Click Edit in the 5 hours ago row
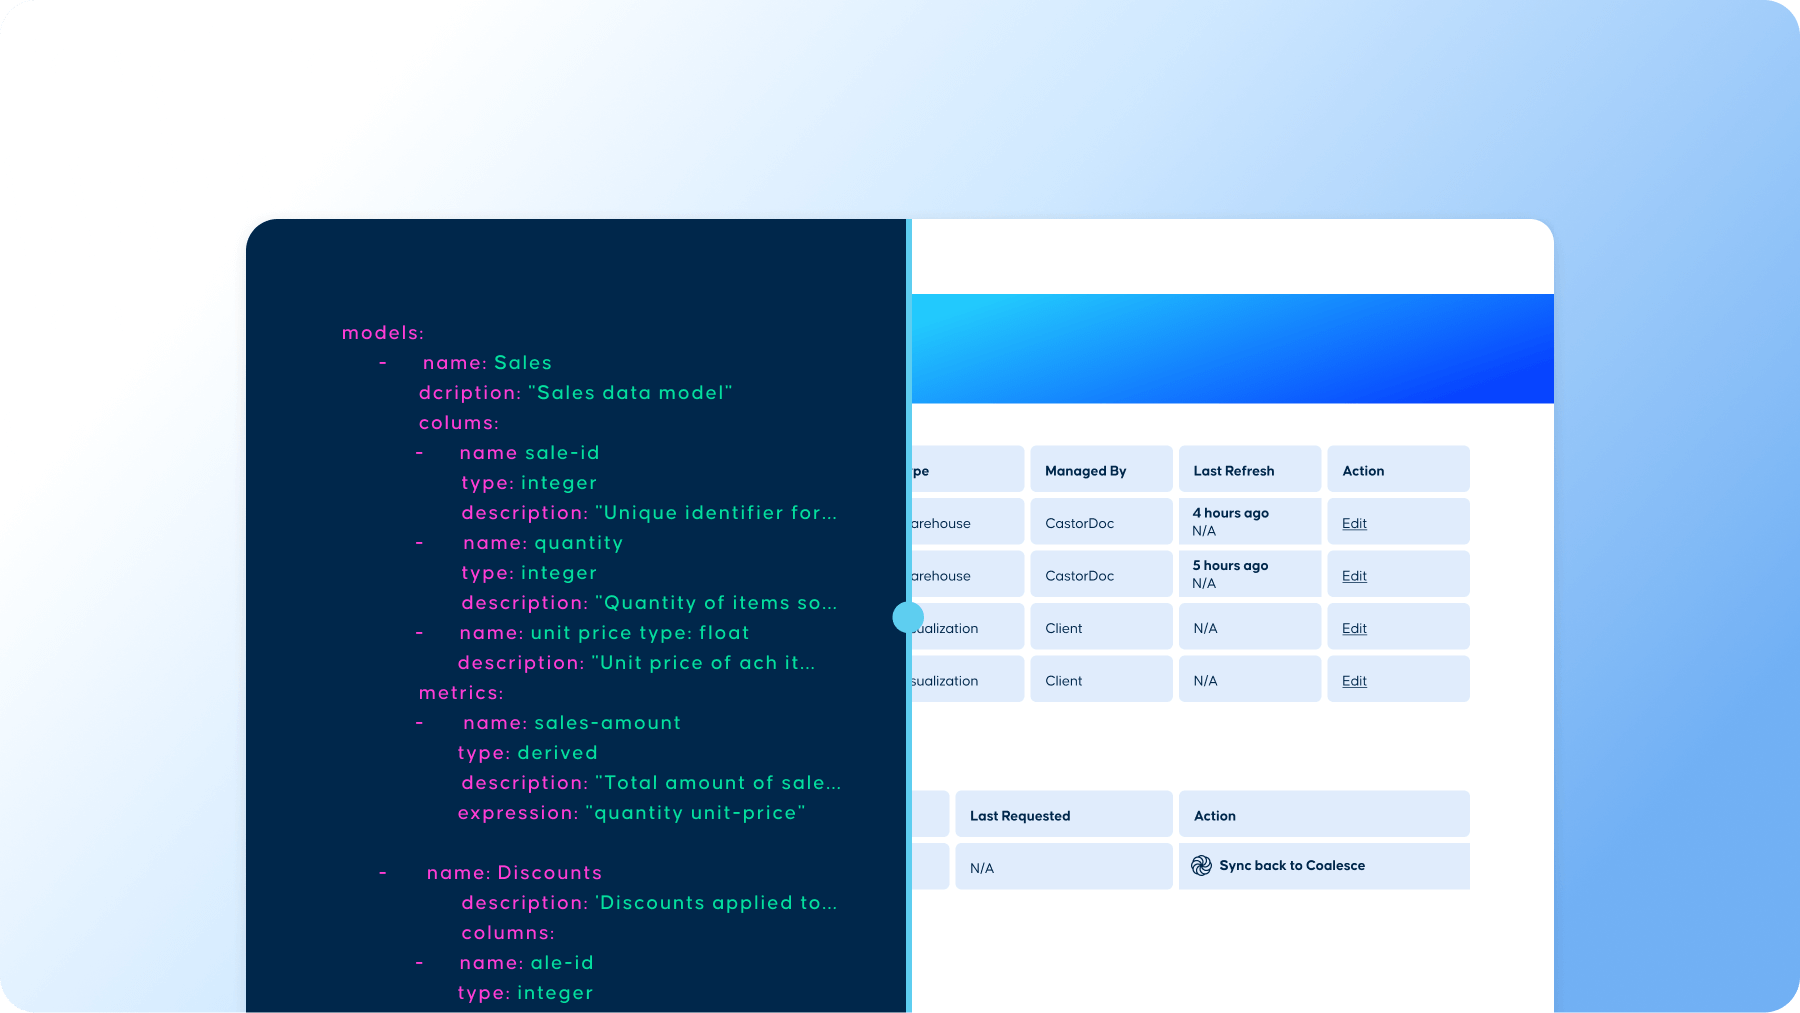The image size is (1800, 1013). pyautogui.click(x=1354, y=576)
